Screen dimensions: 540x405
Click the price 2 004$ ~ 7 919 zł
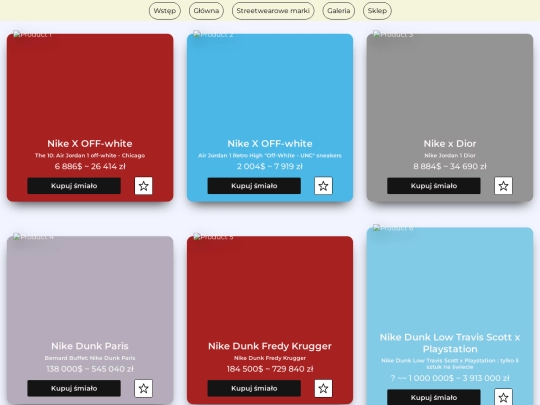pos(270,166)
